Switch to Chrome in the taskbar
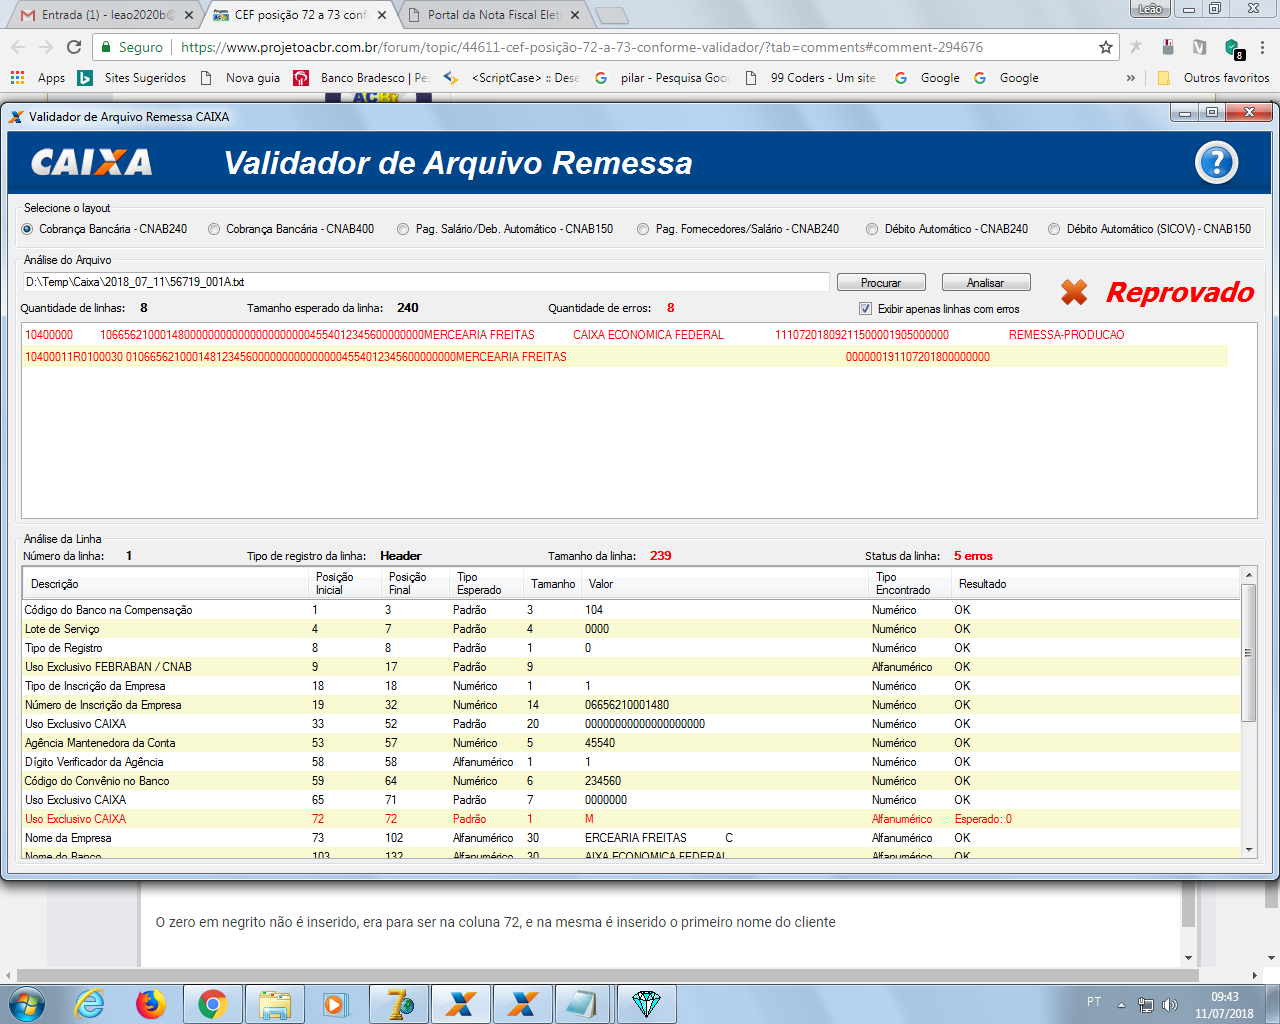This screenshot has height=1024, width=1280. point(212,1003)
